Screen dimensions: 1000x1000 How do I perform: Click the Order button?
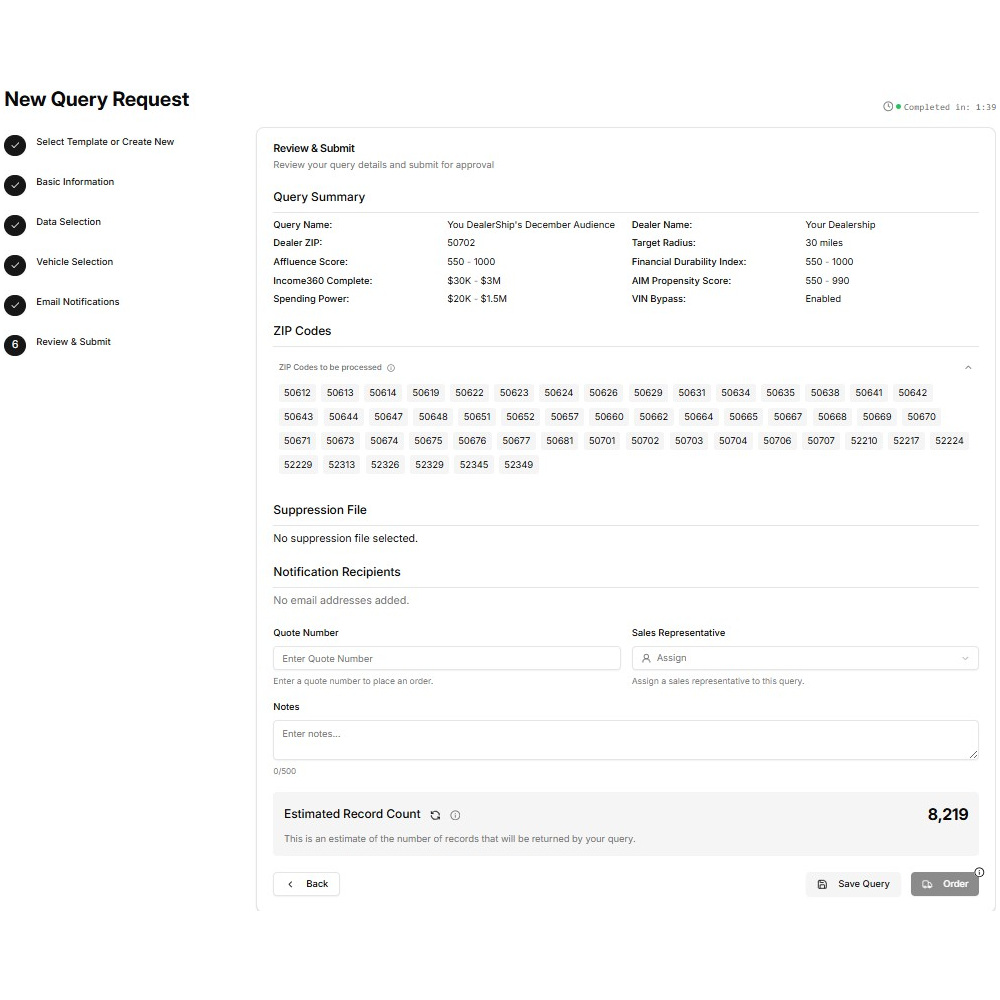pos(945,884)
